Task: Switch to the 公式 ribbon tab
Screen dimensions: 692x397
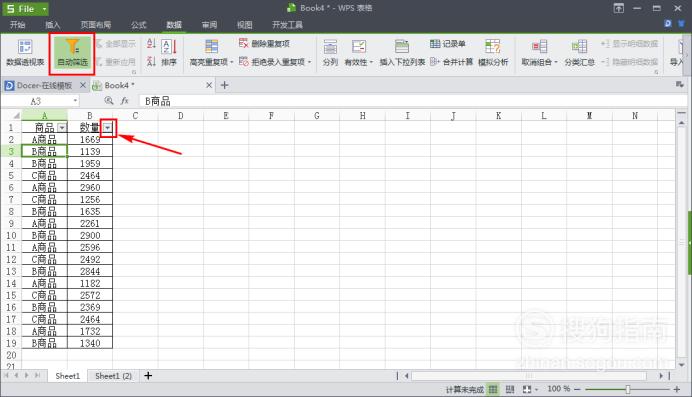Action: tap(139, 25)
